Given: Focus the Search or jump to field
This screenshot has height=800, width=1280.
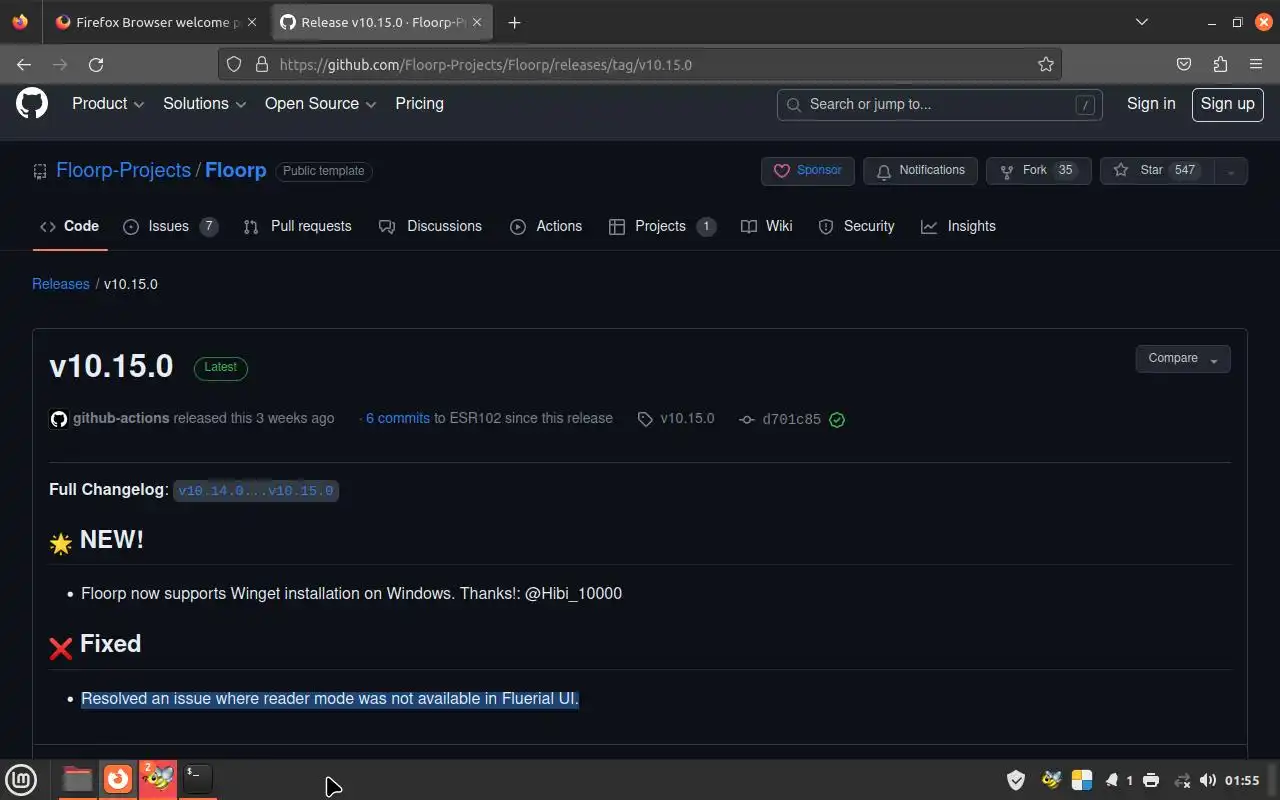Looking at the screenshot, I should [x=940, y=104].
